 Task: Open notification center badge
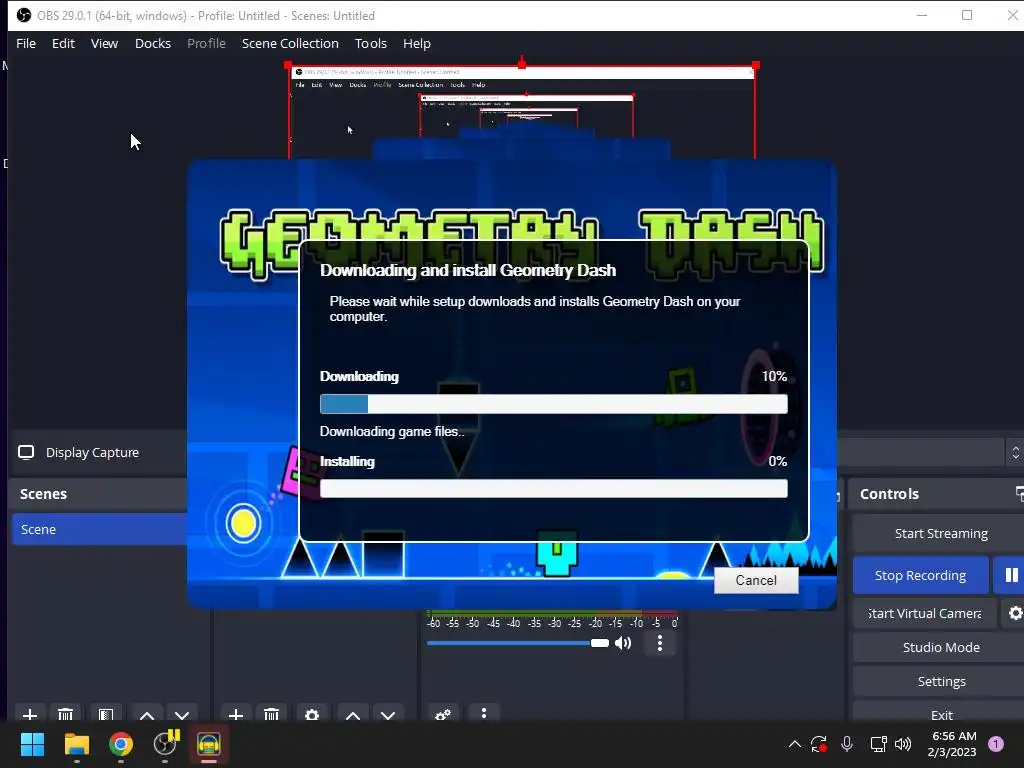click(996, 744)
